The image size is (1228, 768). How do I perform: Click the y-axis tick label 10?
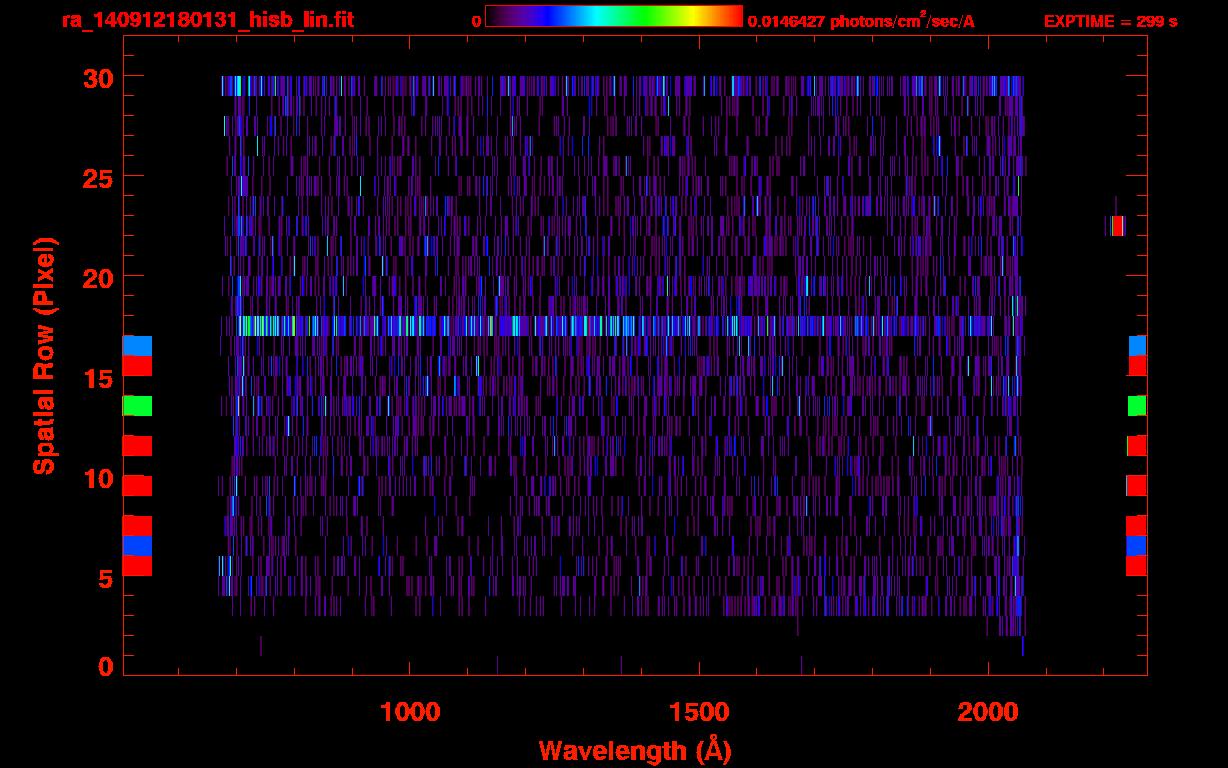click(97, 478)
